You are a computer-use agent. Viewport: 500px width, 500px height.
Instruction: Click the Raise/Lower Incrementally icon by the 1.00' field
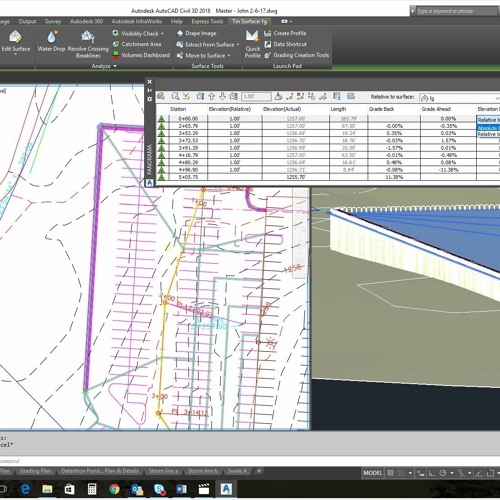pos(234,96)
